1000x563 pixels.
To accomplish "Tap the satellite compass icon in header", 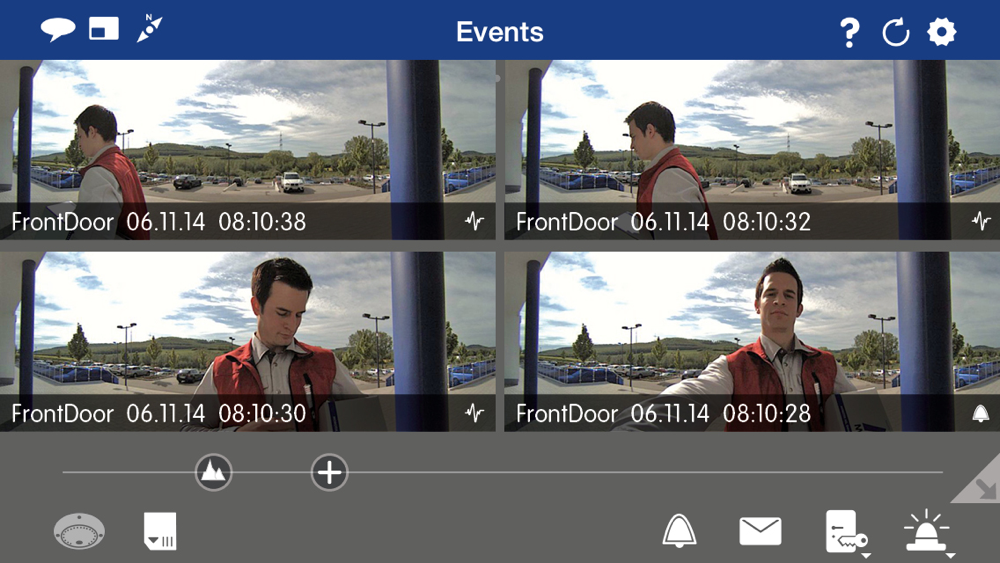I will 150,29.
